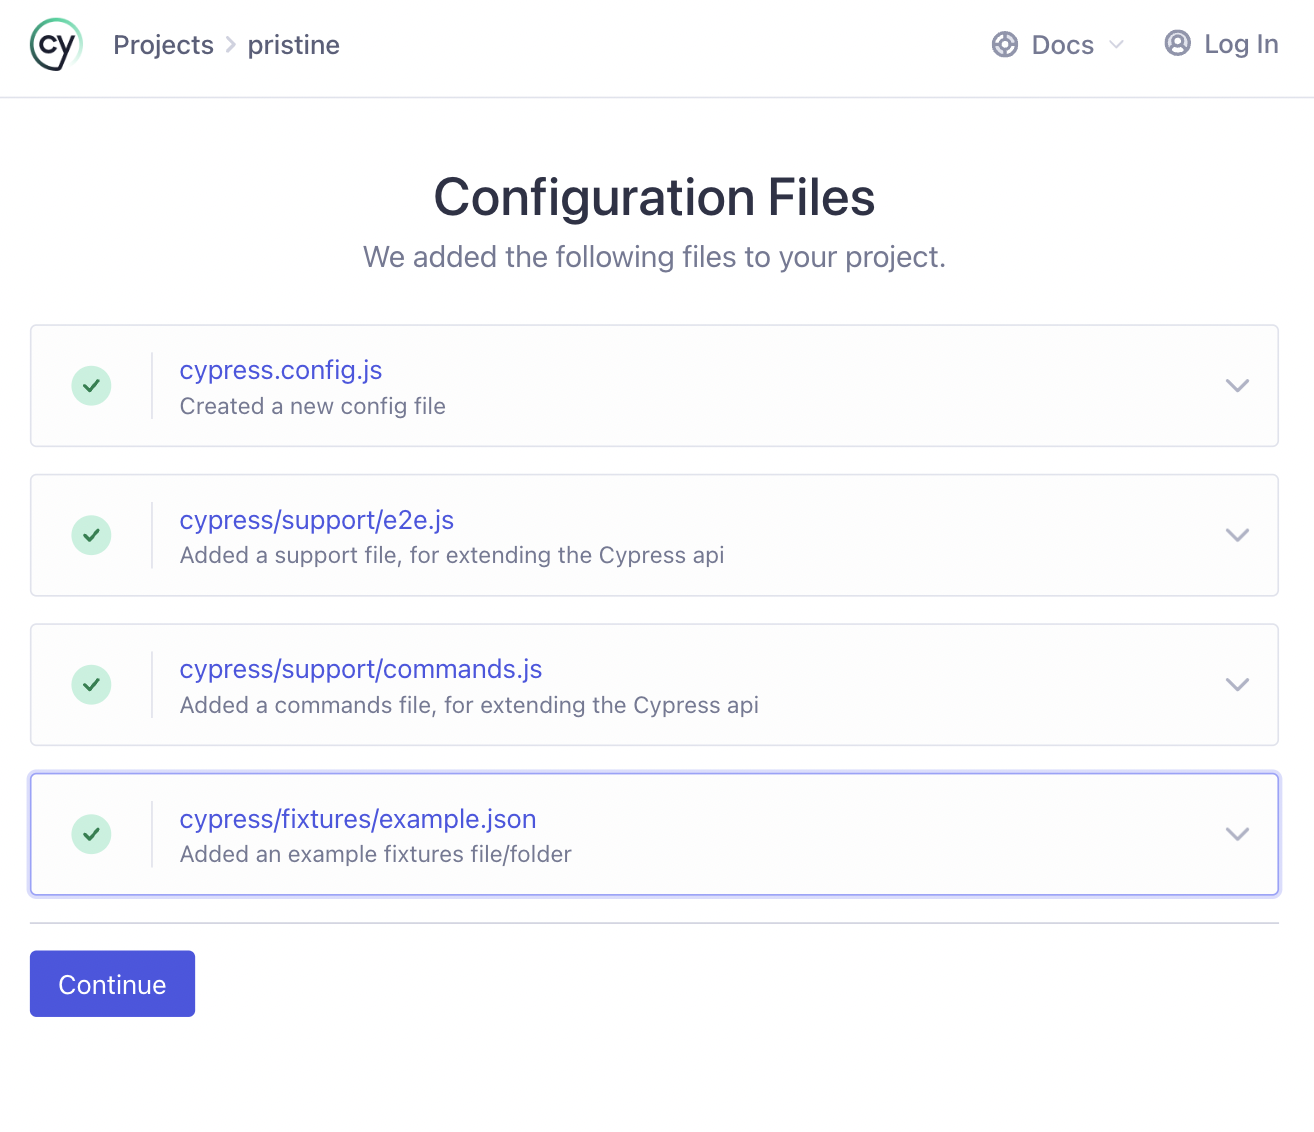Click the checkmark beside cypress/fixtures/example.json
The width and height of the screenshot is (1314, 1132).
(91, 834)
